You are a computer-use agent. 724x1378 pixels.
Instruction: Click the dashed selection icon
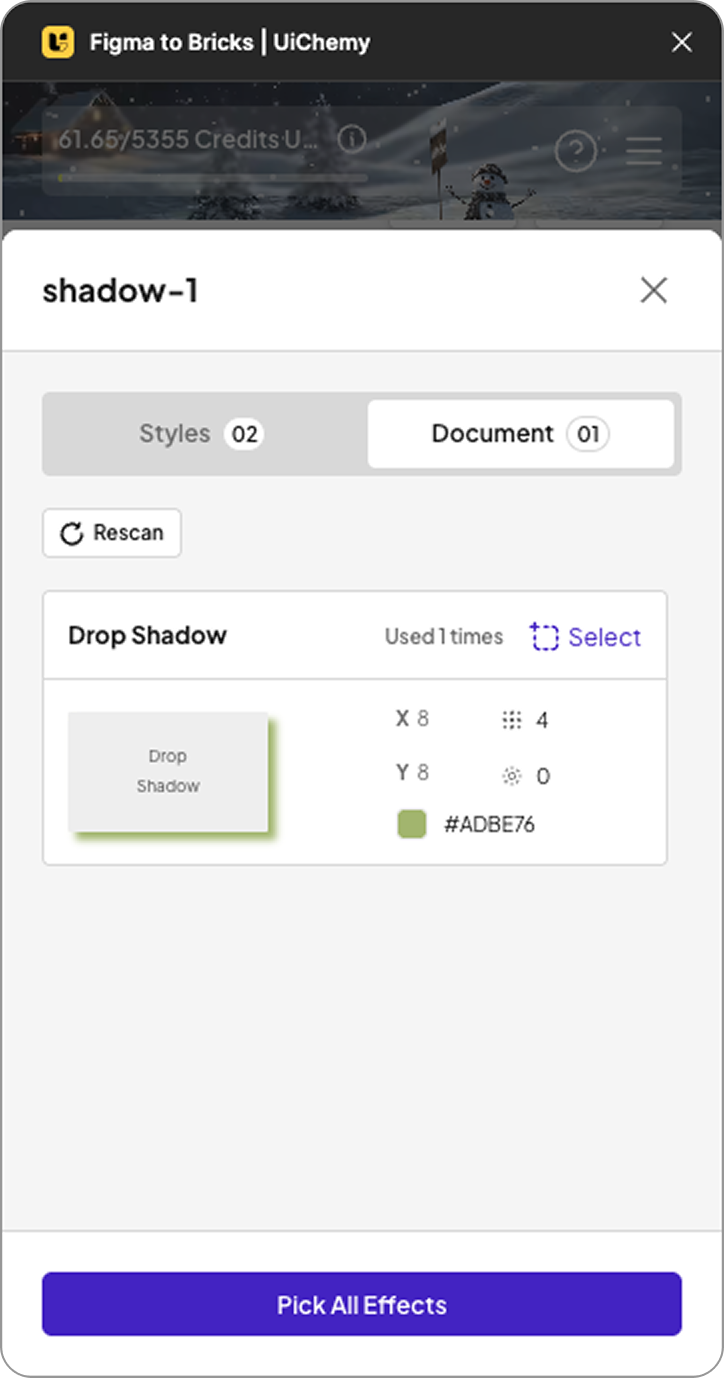point(544,637)
